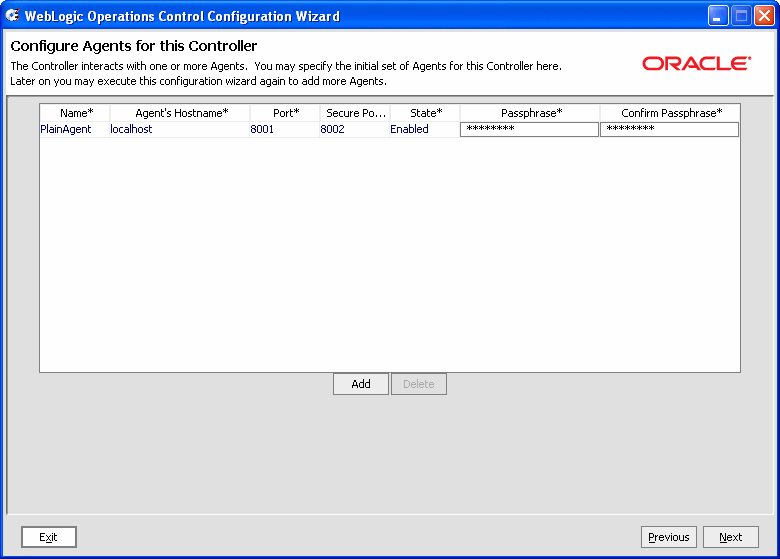Click the Passphrase* column header
This screenshot has height=559, width=780.
pos(530,113)
